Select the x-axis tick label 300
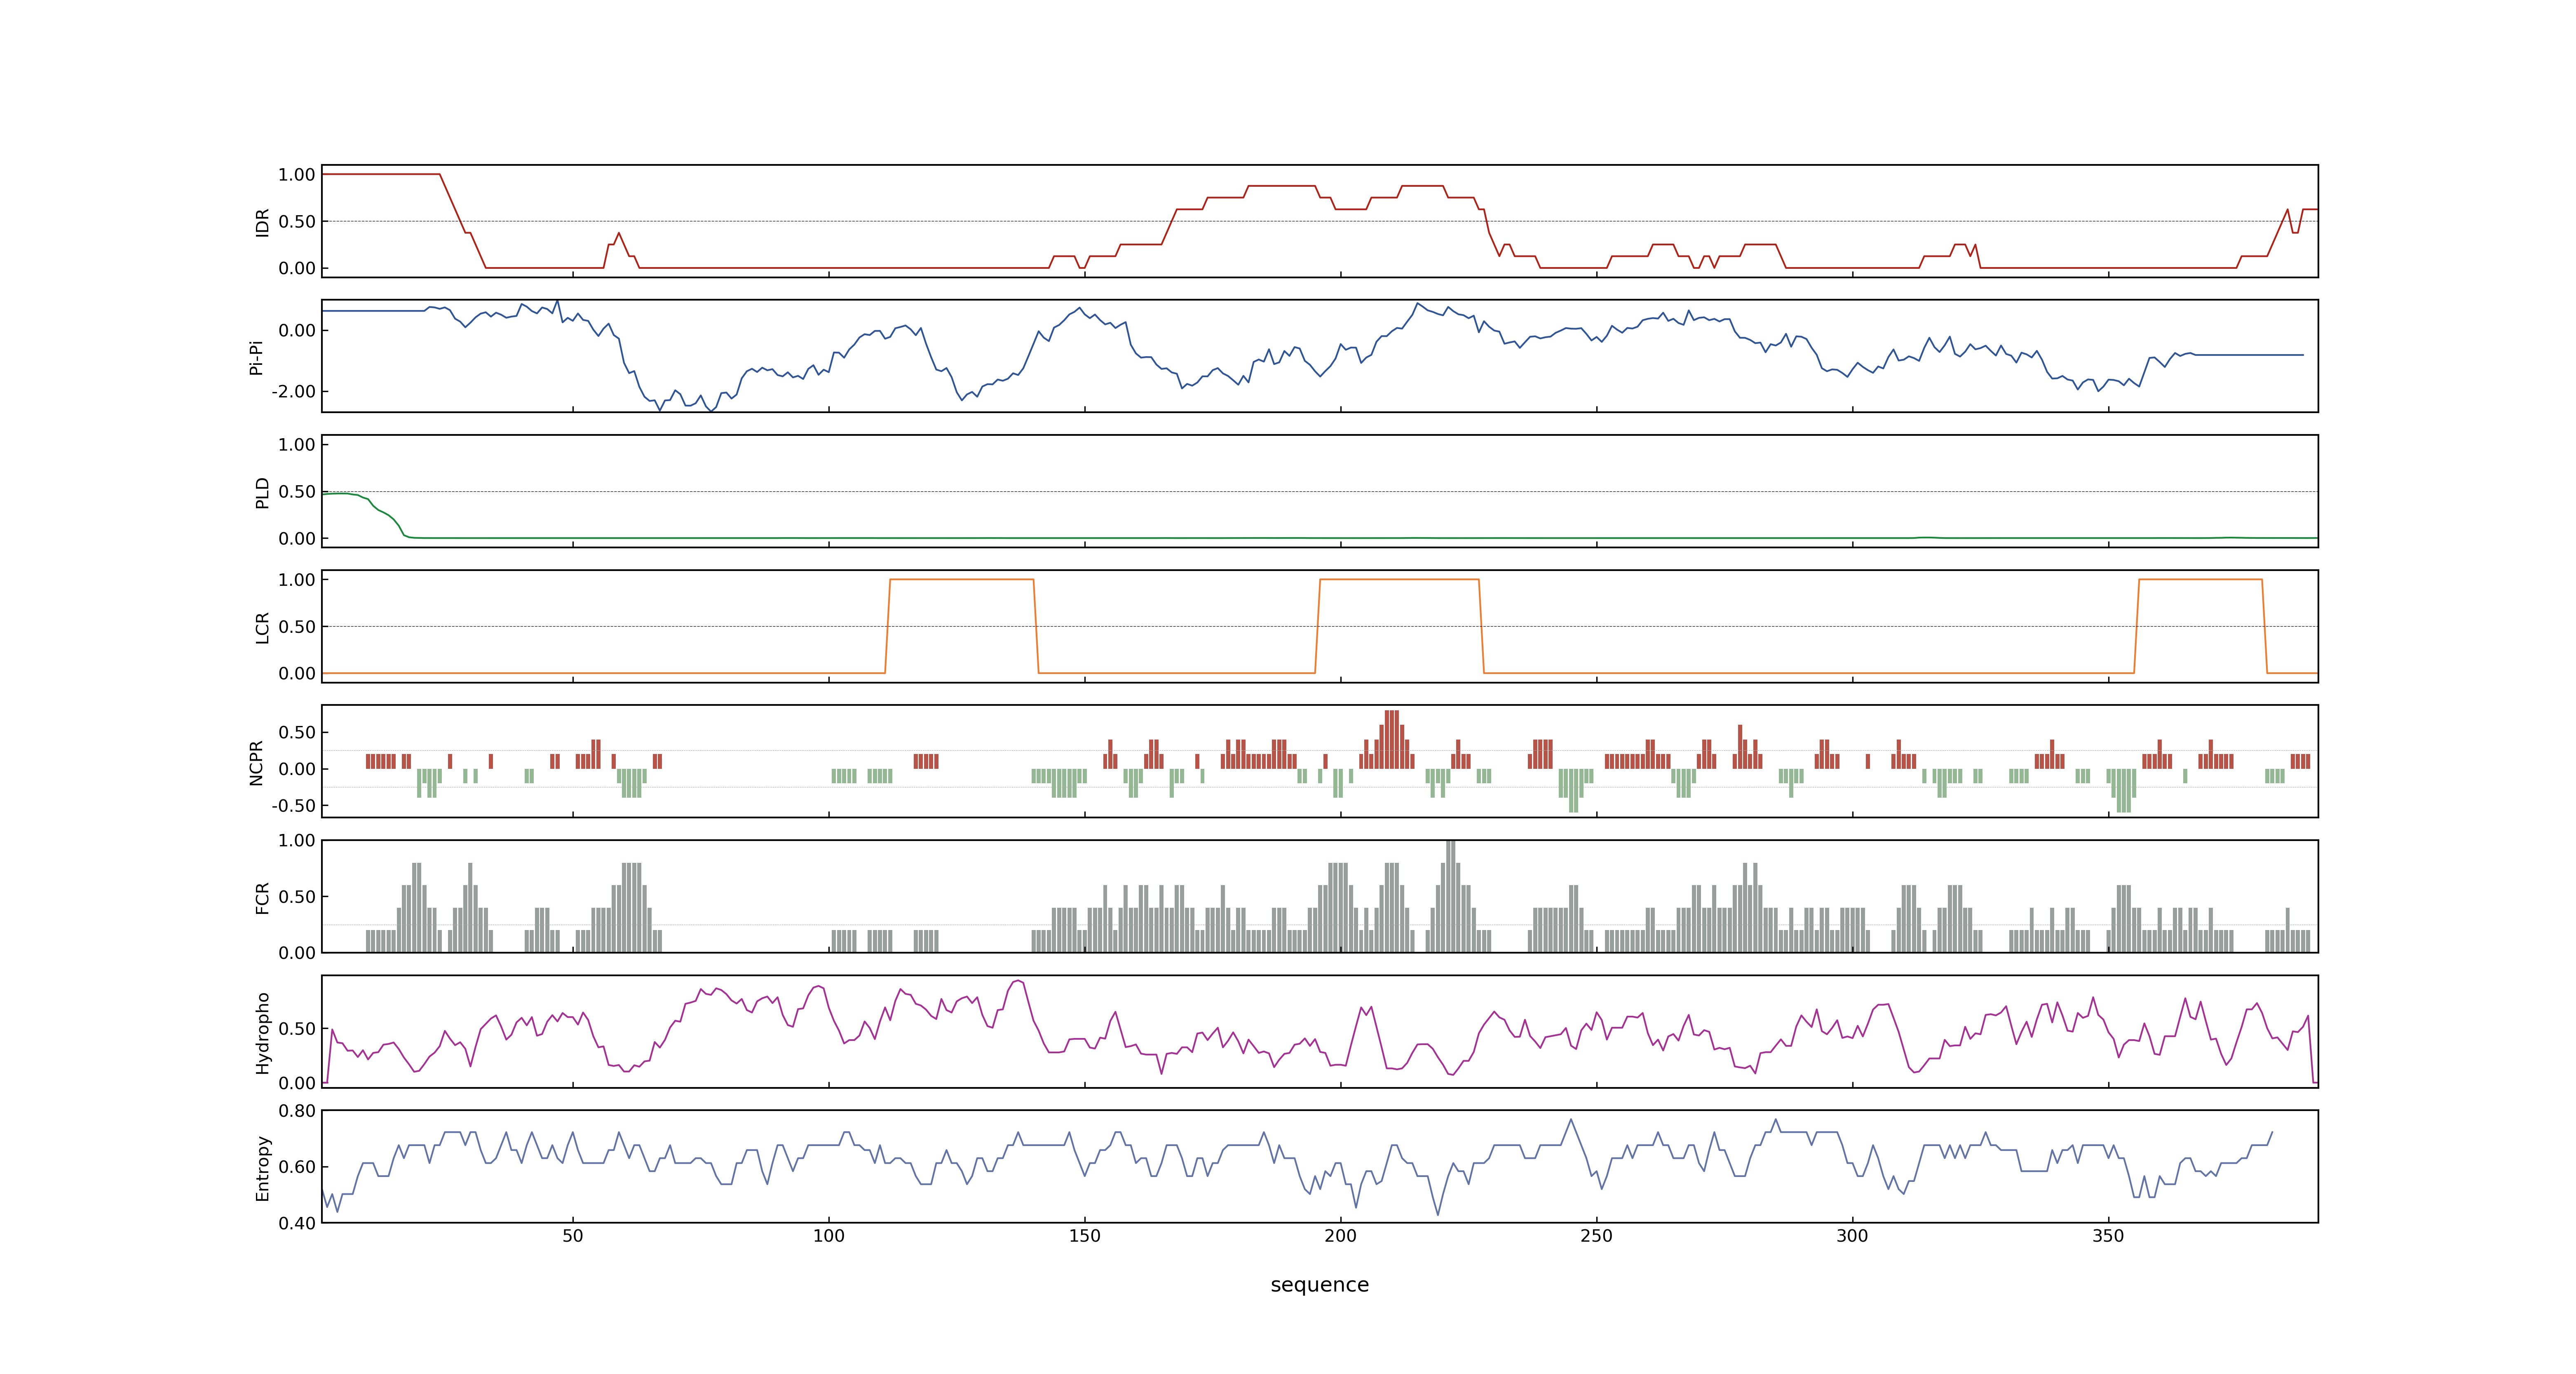This screenshot has height=1374, width=2576. point(1853,1236)
